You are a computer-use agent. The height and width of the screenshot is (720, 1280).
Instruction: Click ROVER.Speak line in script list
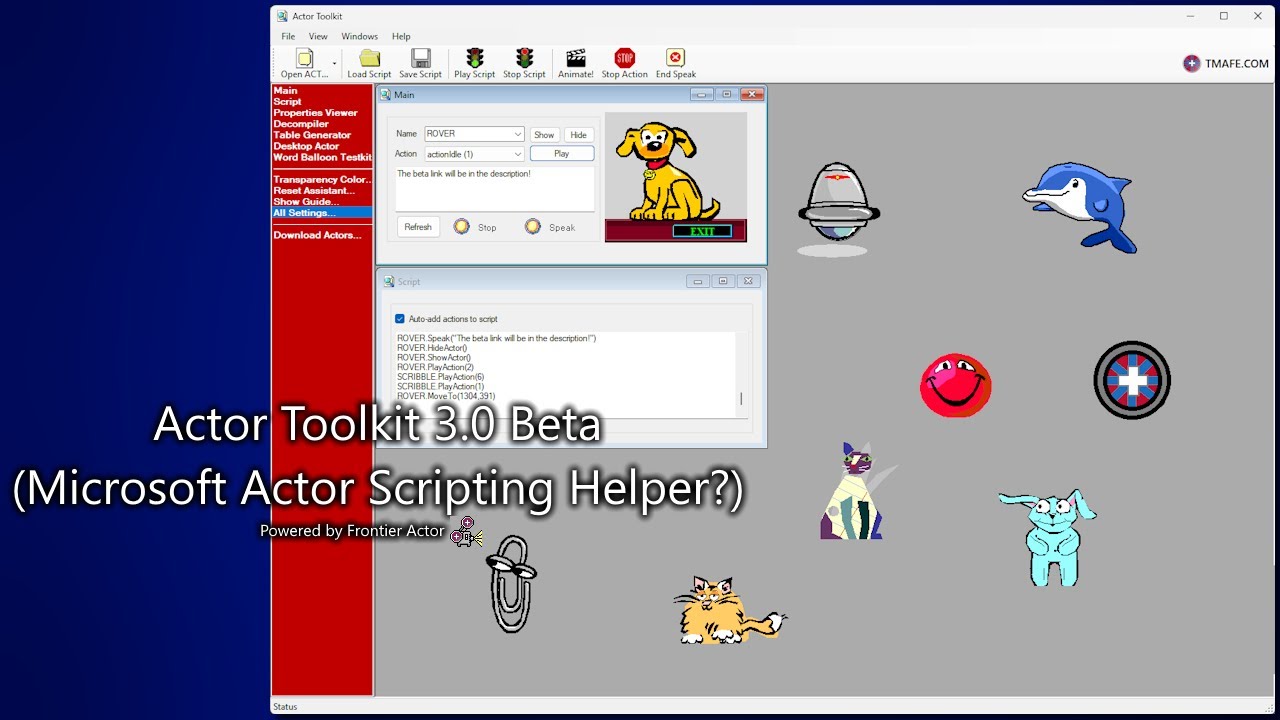click(496, 338)
